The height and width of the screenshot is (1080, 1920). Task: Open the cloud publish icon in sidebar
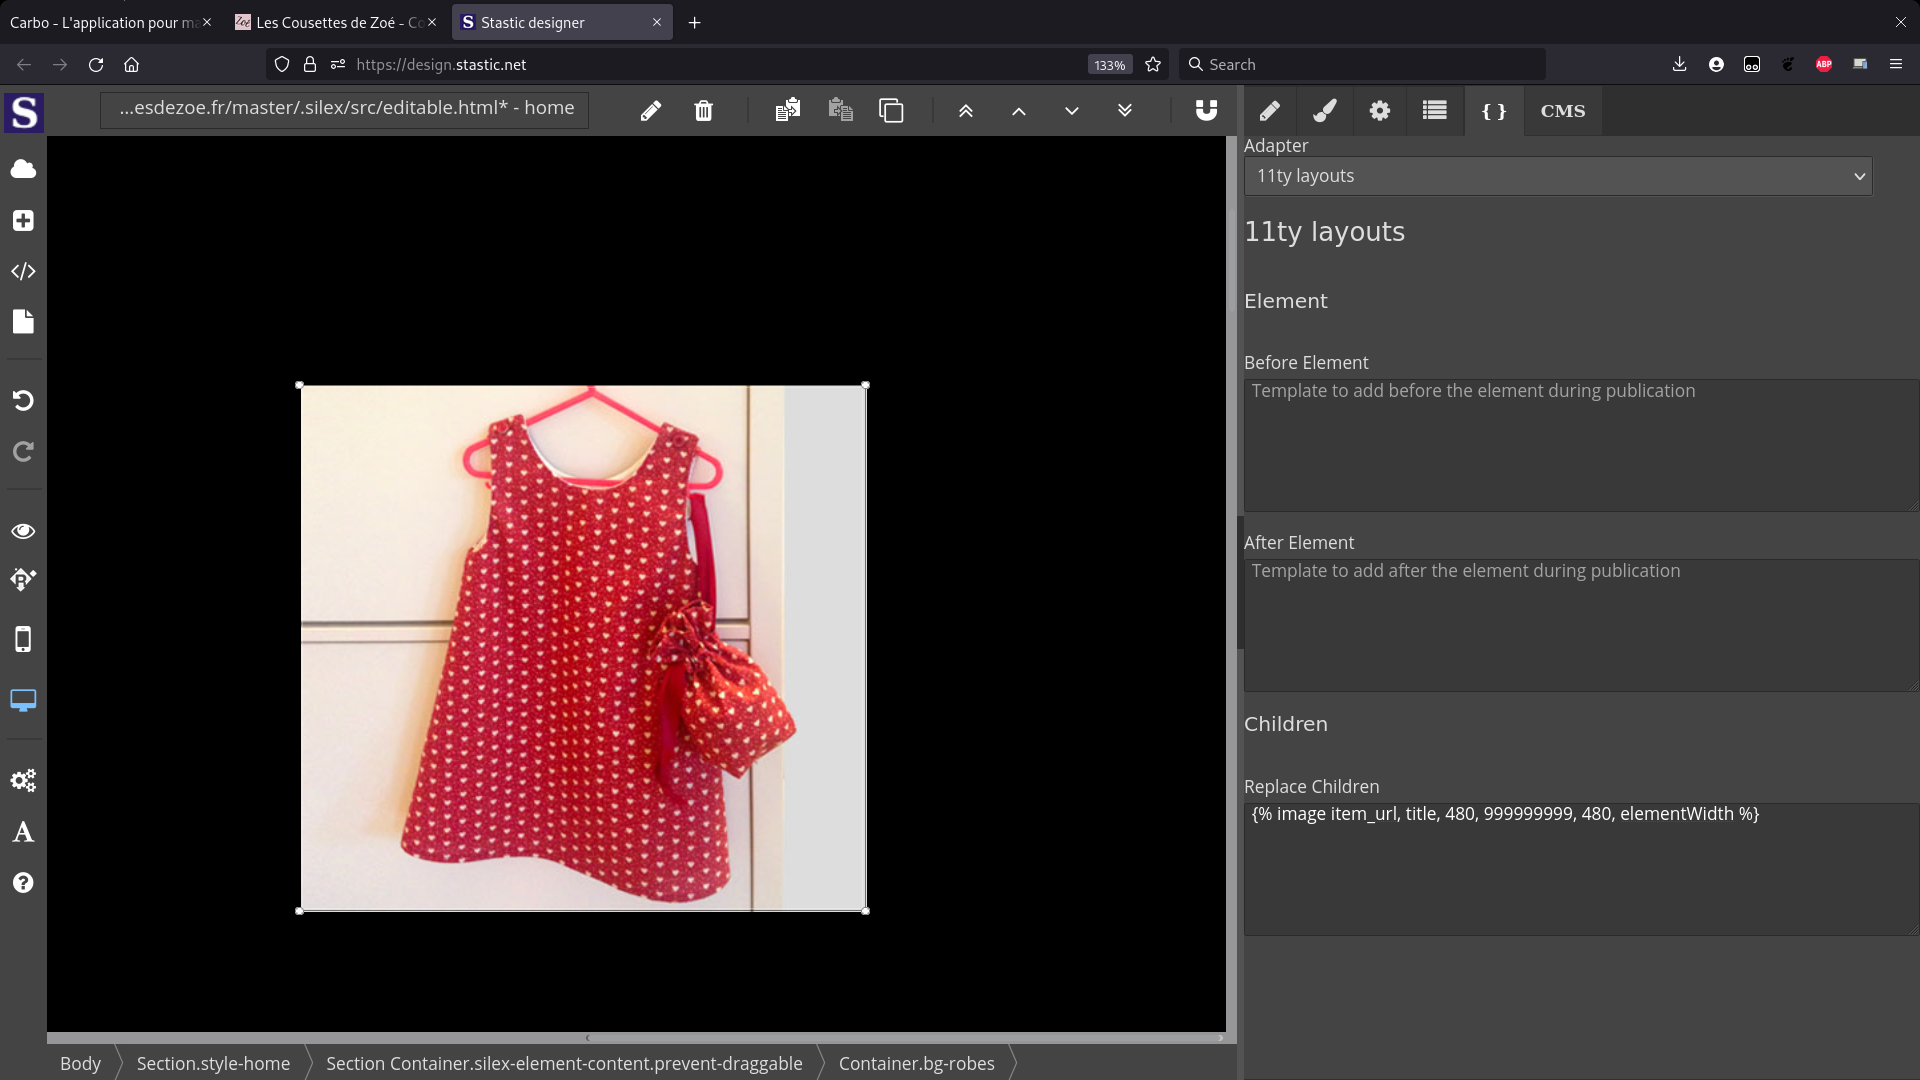23,169
